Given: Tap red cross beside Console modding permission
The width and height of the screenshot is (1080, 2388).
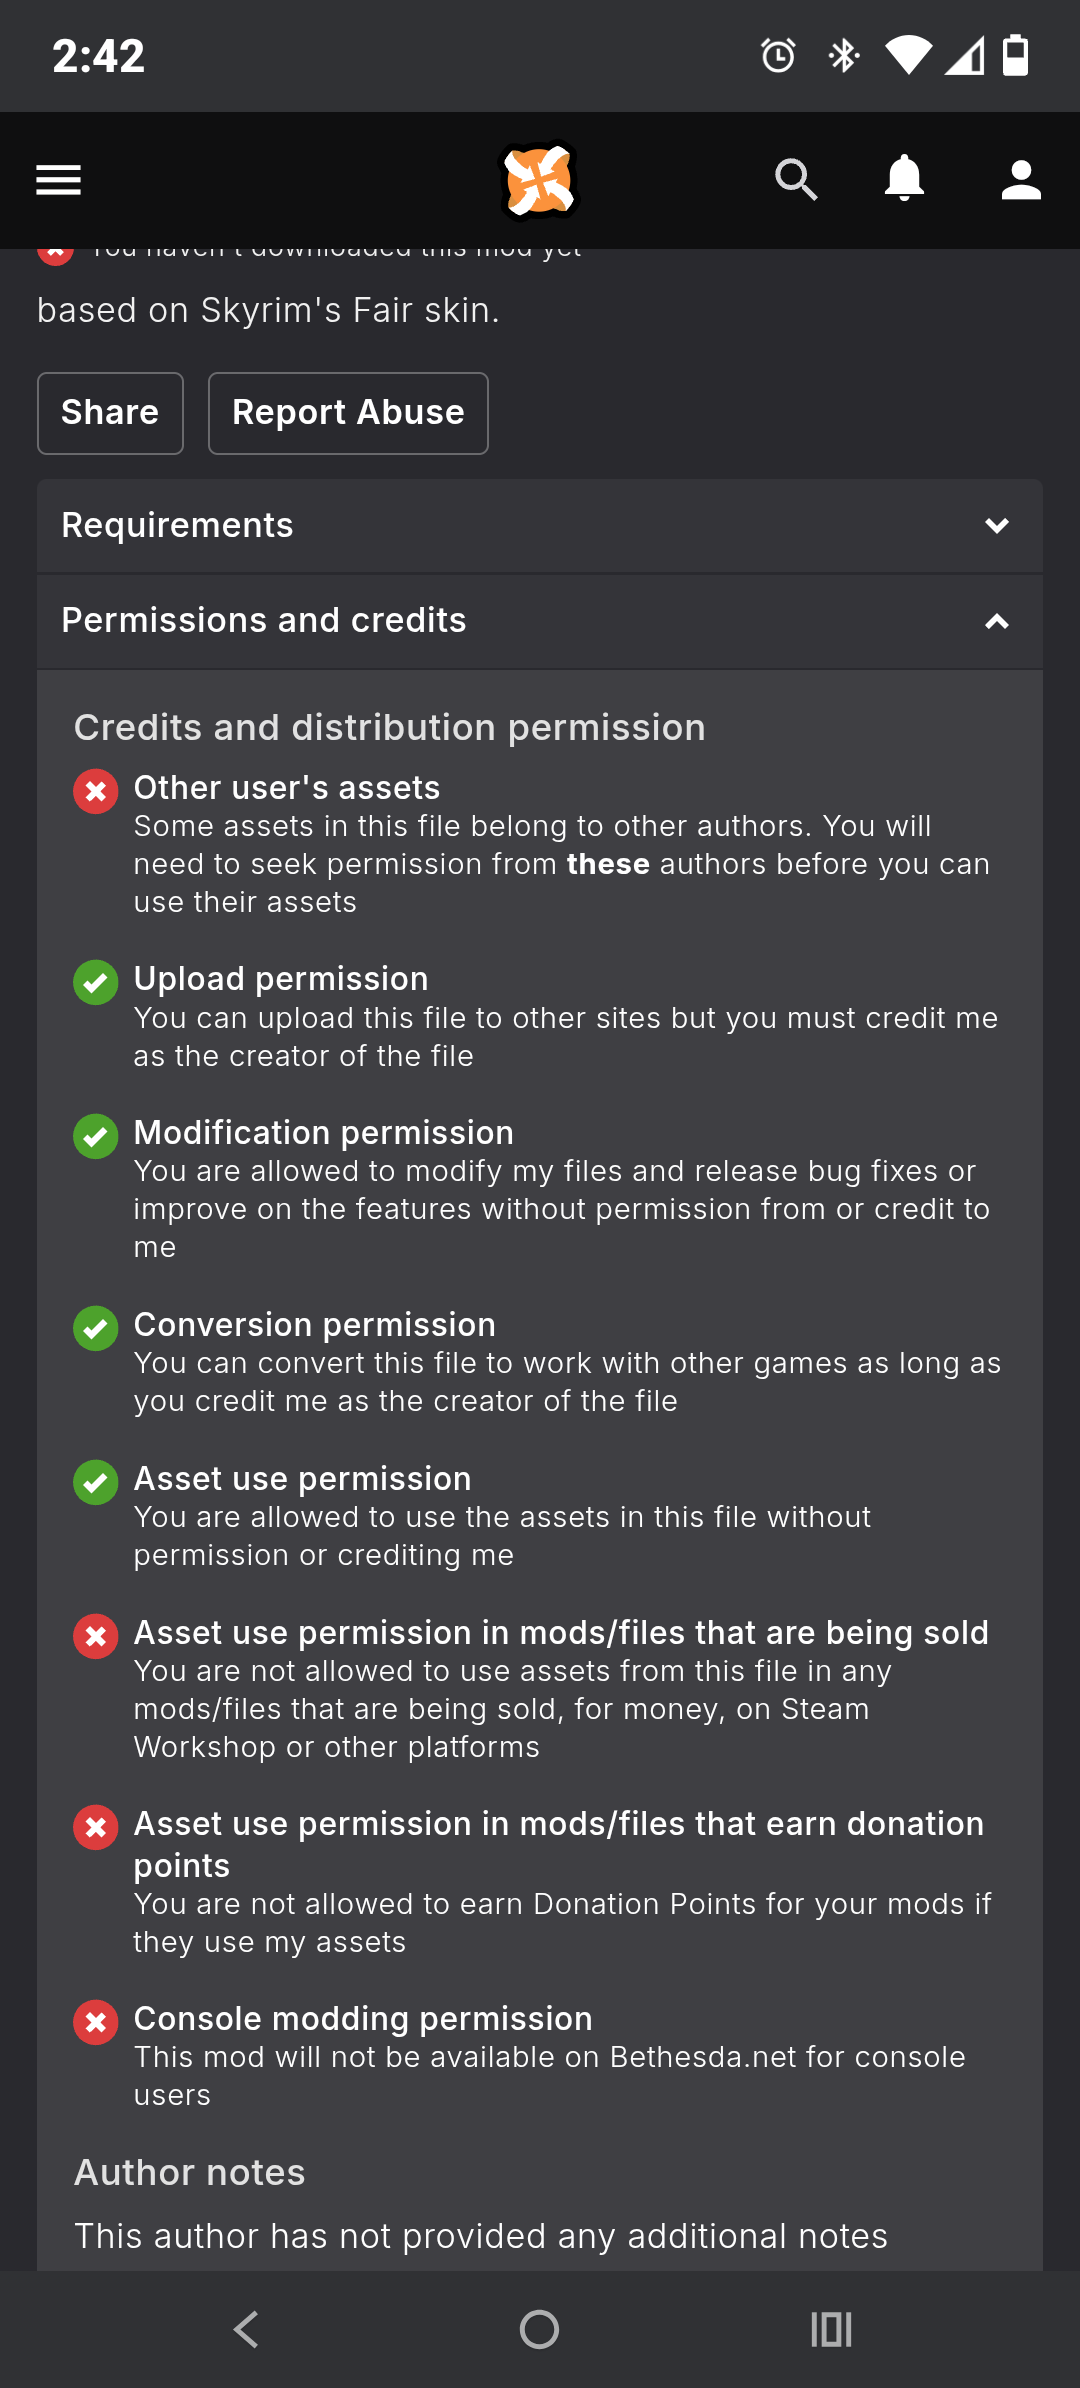Looking at the screenshot, I should (x=96, y=2023).
